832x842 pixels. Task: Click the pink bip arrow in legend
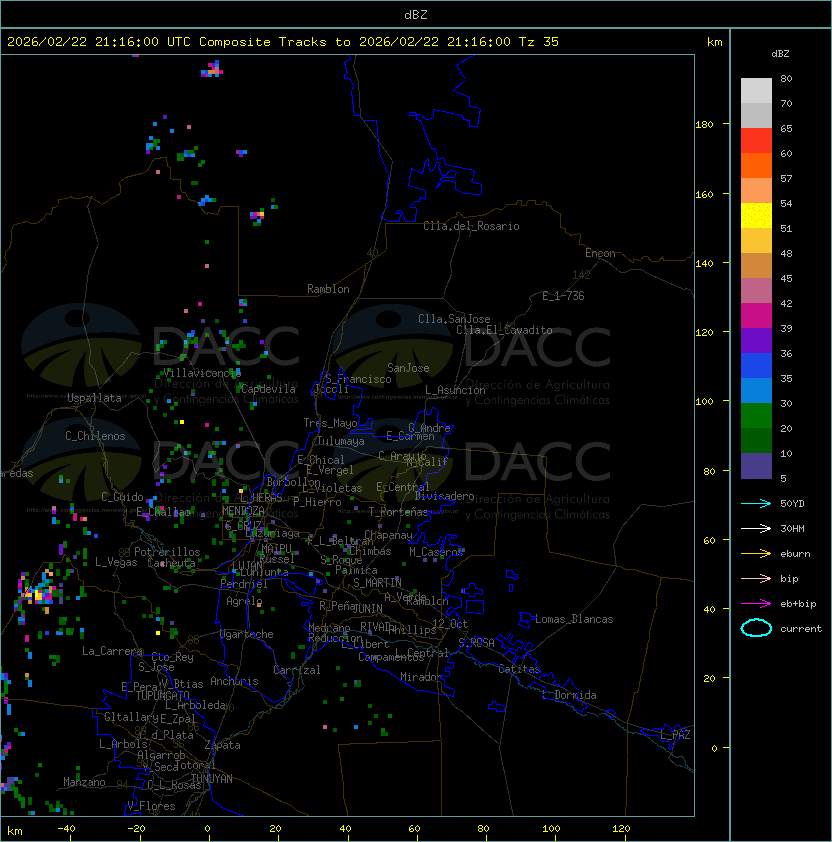[x=756, y=578]
